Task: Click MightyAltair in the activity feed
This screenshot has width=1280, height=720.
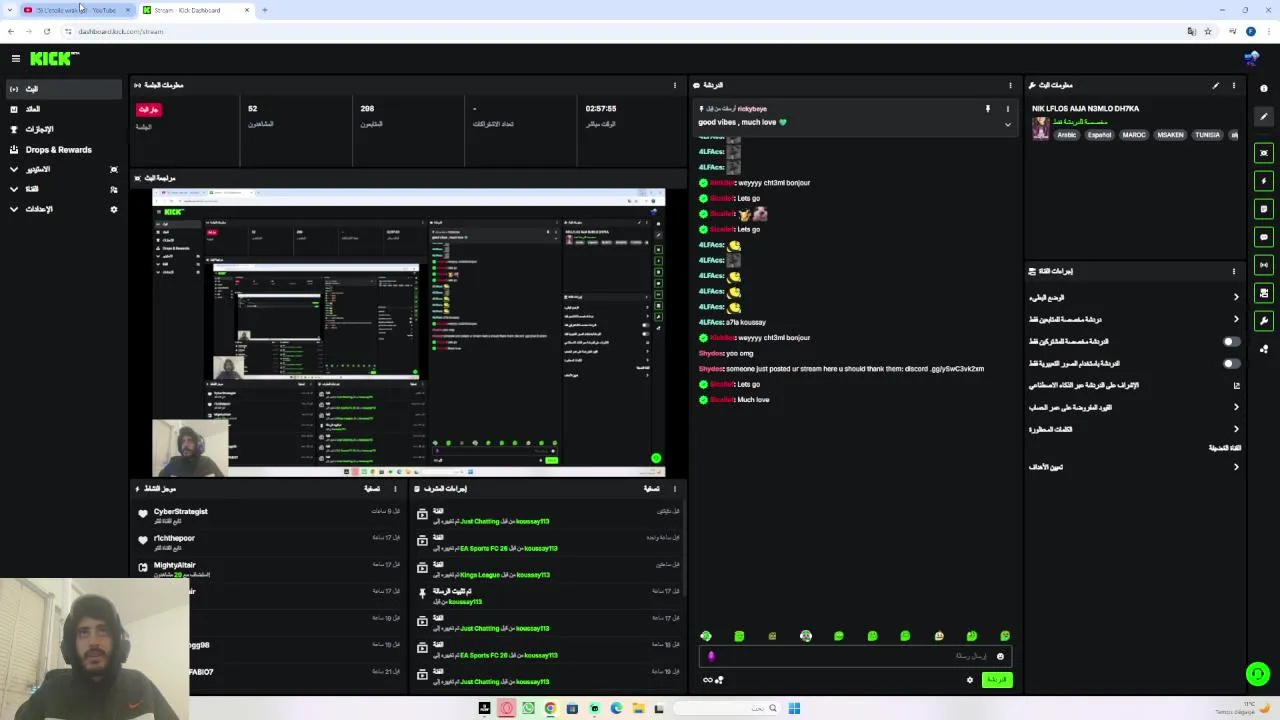Action: (x=174, y=565)
